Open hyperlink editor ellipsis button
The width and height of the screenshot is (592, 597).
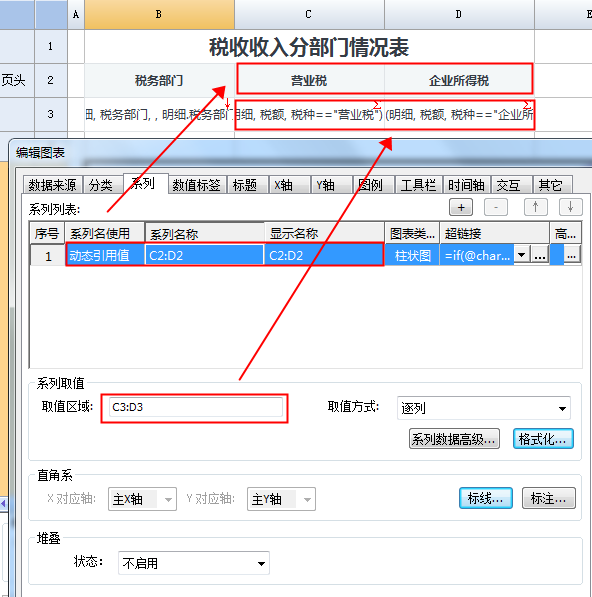[x=540, y=255]
